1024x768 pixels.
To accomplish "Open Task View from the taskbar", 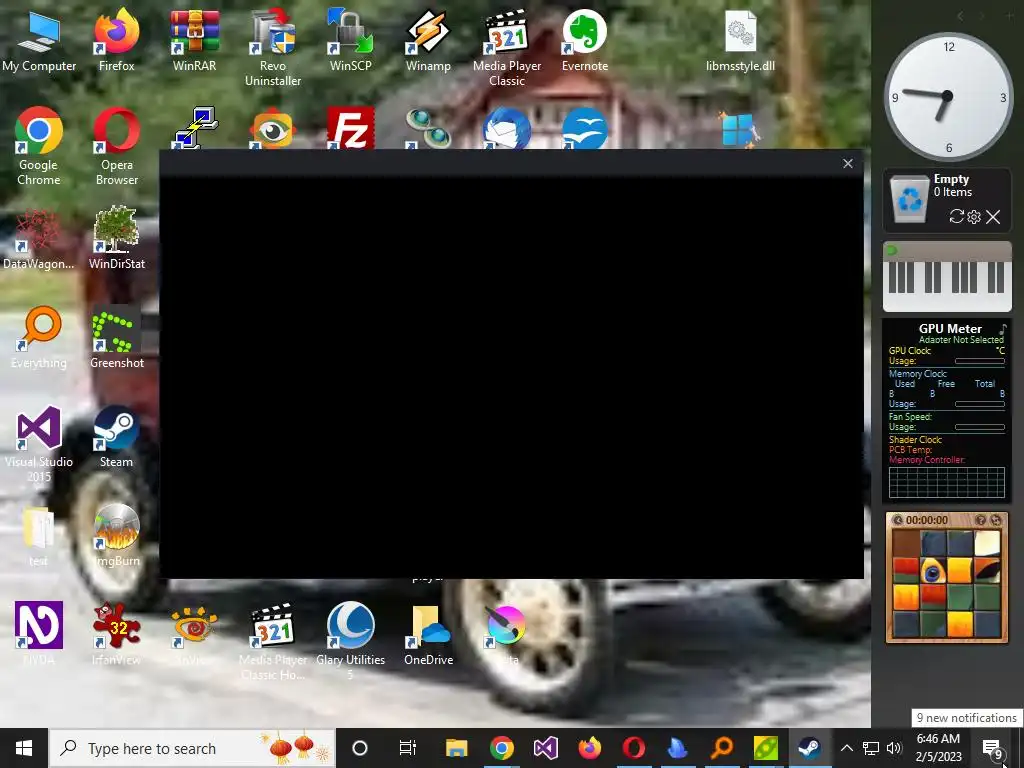I will coord(408,748).
